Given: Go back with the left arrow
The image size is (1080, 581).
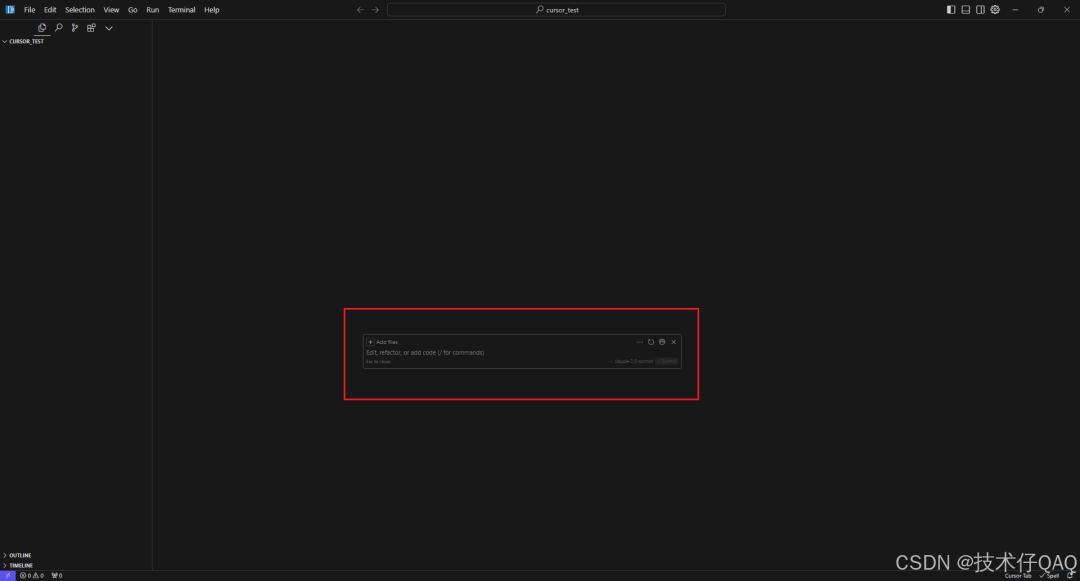Looking at the screenshot, I should pos(360,10).
